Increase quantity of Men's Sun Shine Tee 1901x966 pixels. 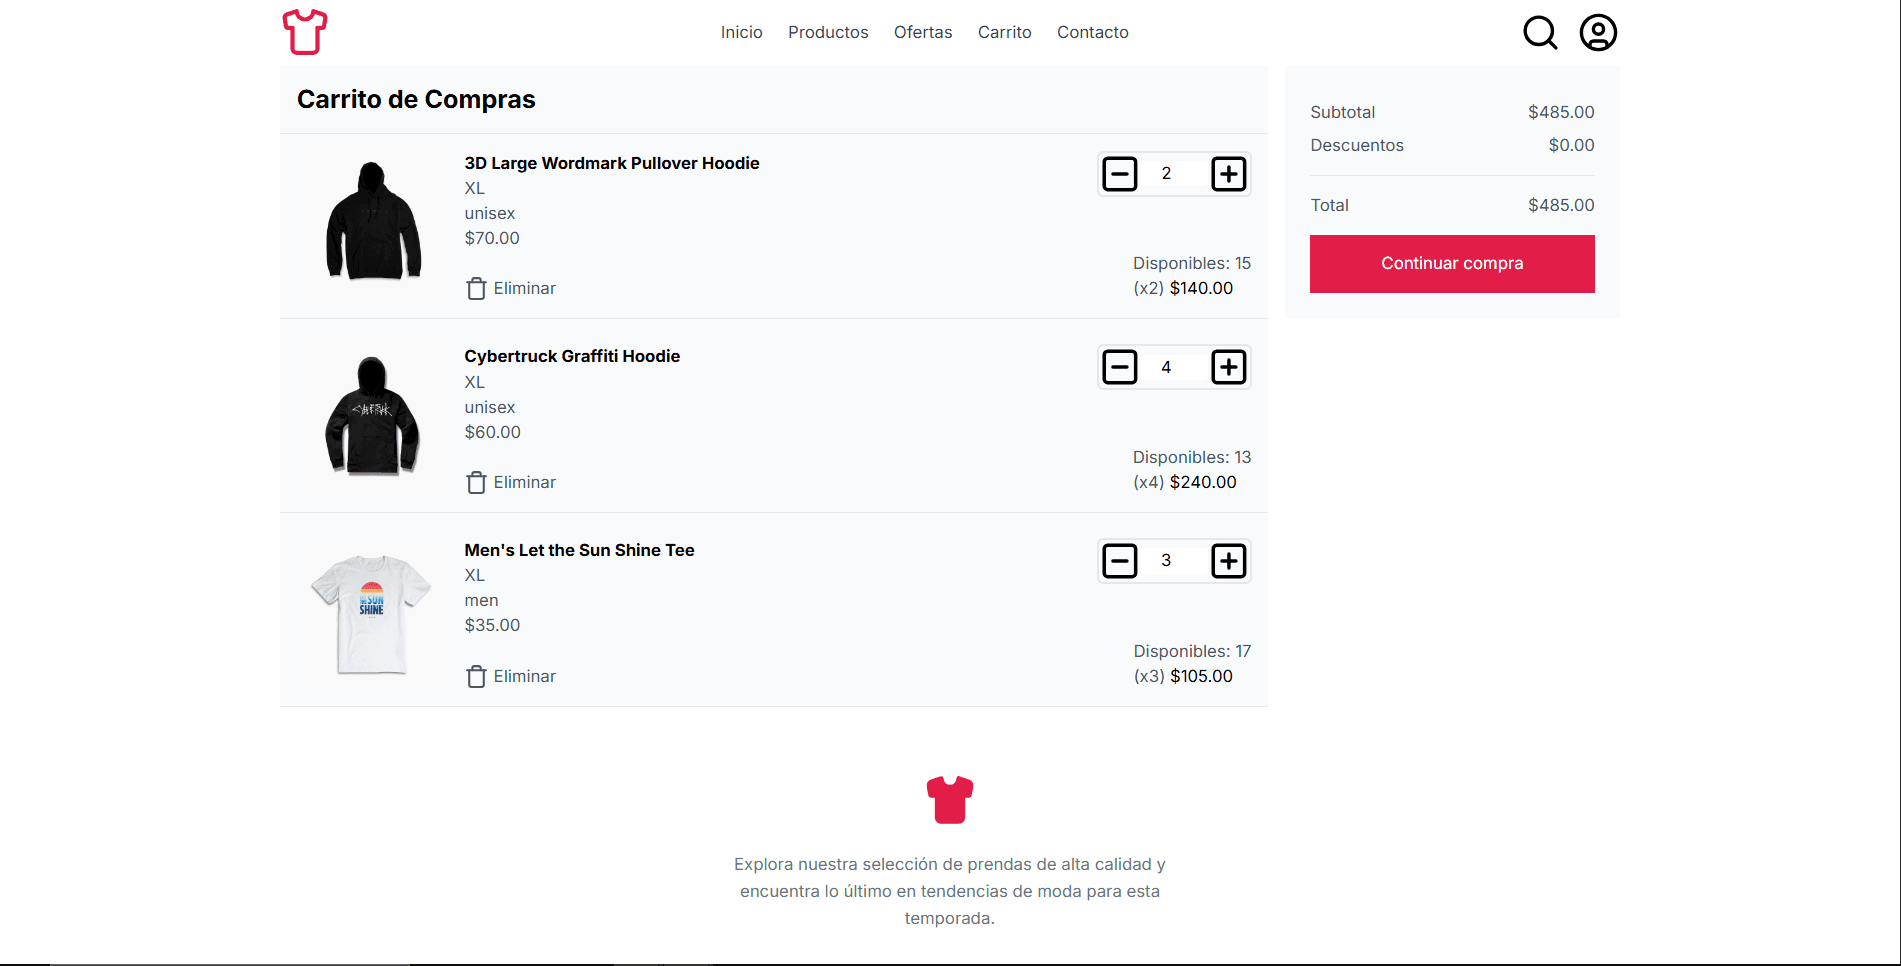point(1228,561)
